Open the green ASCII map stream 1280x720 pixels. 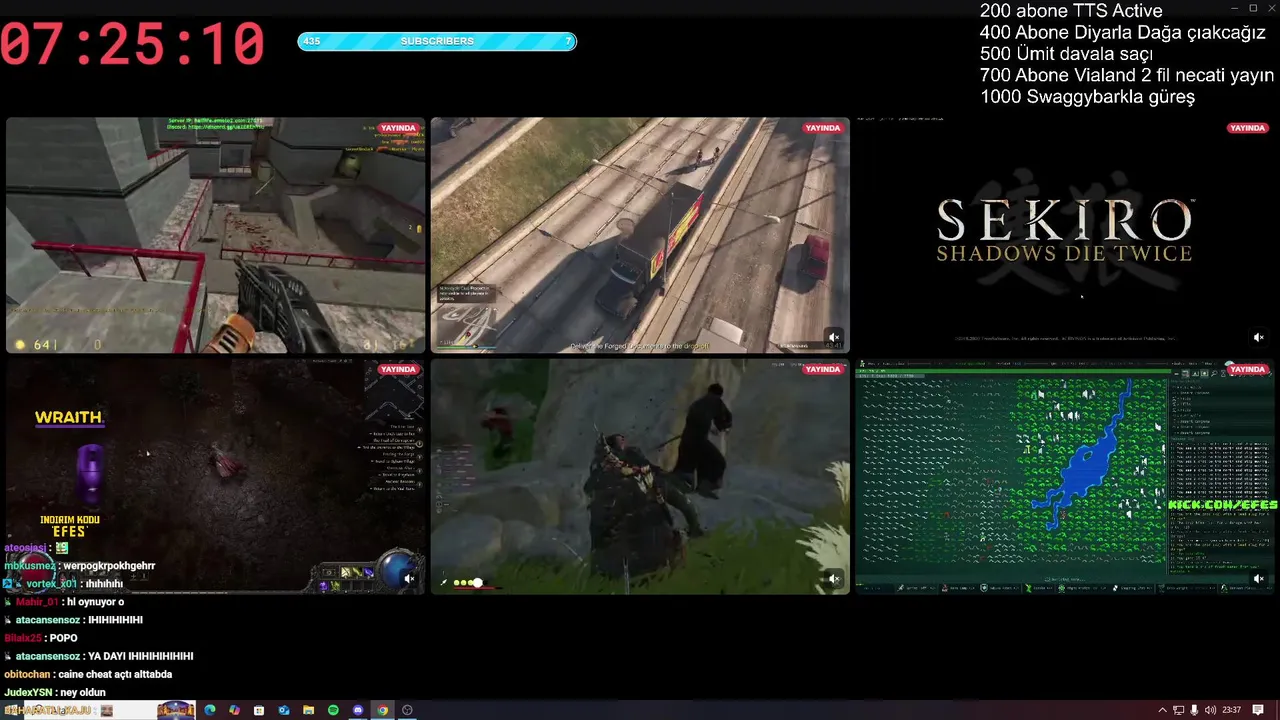(1065, 477)
